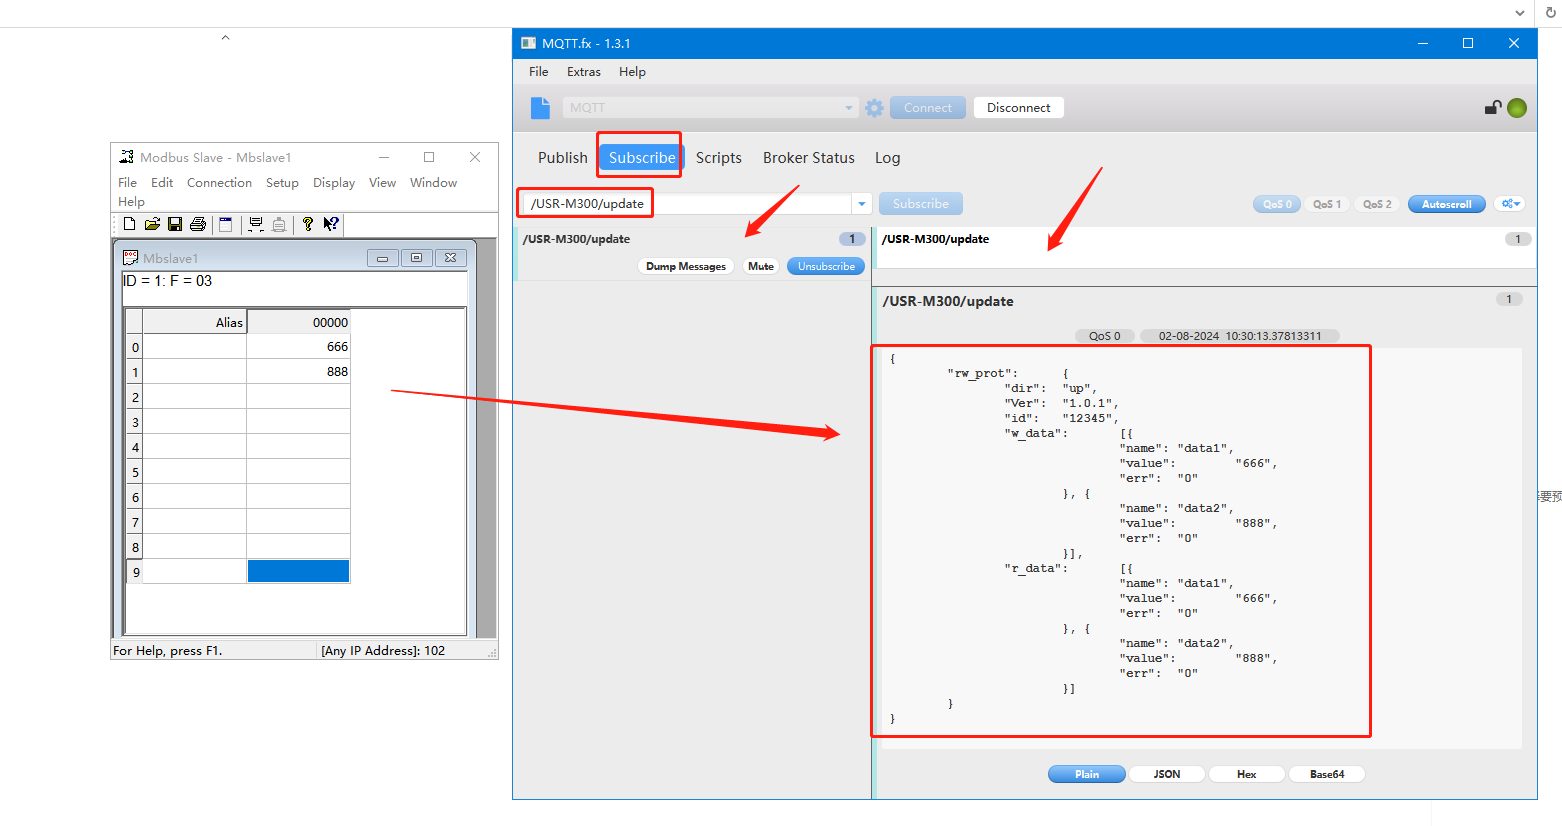Open the subscribe options gear dropdown

[1510, 204]
